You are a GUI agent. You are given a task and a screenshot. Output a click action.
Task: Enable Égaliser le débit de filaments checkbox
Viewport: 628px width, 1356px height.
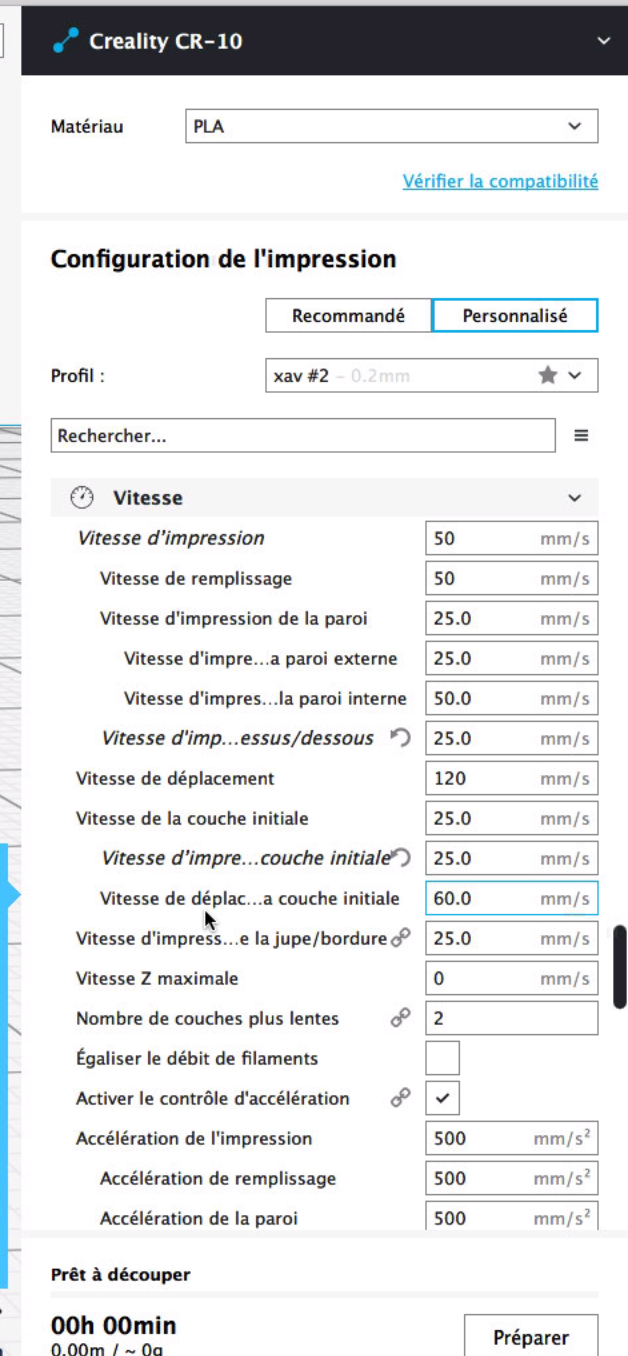[443, 1058]
